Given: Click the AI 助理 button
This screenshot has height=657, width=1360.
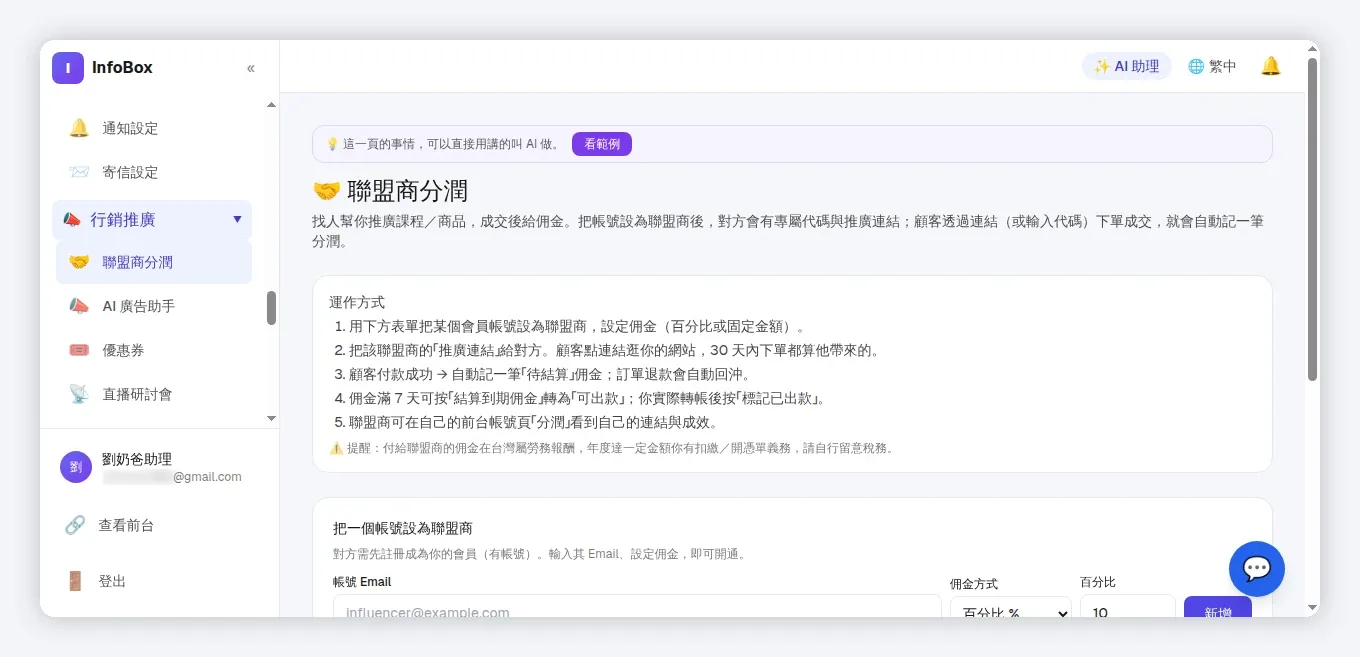Looking at the screenshot, I should [x=1127, y=66].
